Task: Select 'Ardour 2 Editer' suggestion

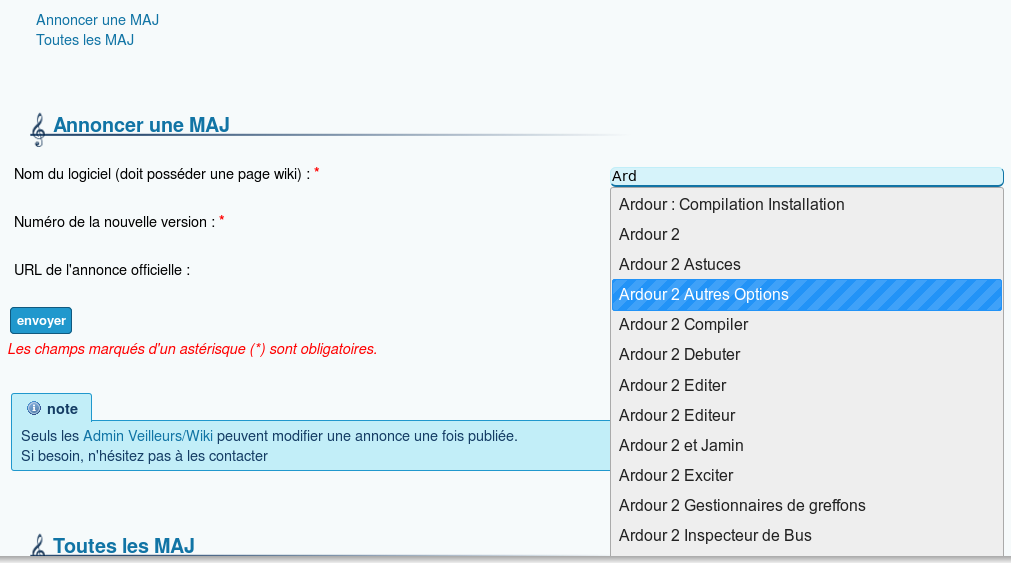Action: [807, 385]
